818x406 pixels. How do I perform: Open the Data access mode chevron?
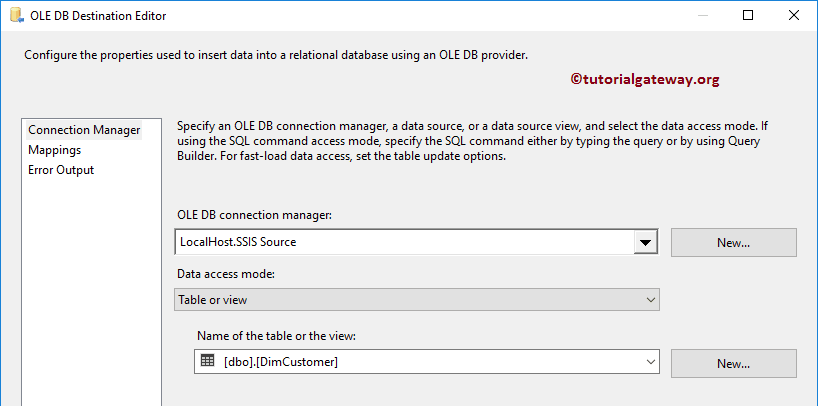649,300
